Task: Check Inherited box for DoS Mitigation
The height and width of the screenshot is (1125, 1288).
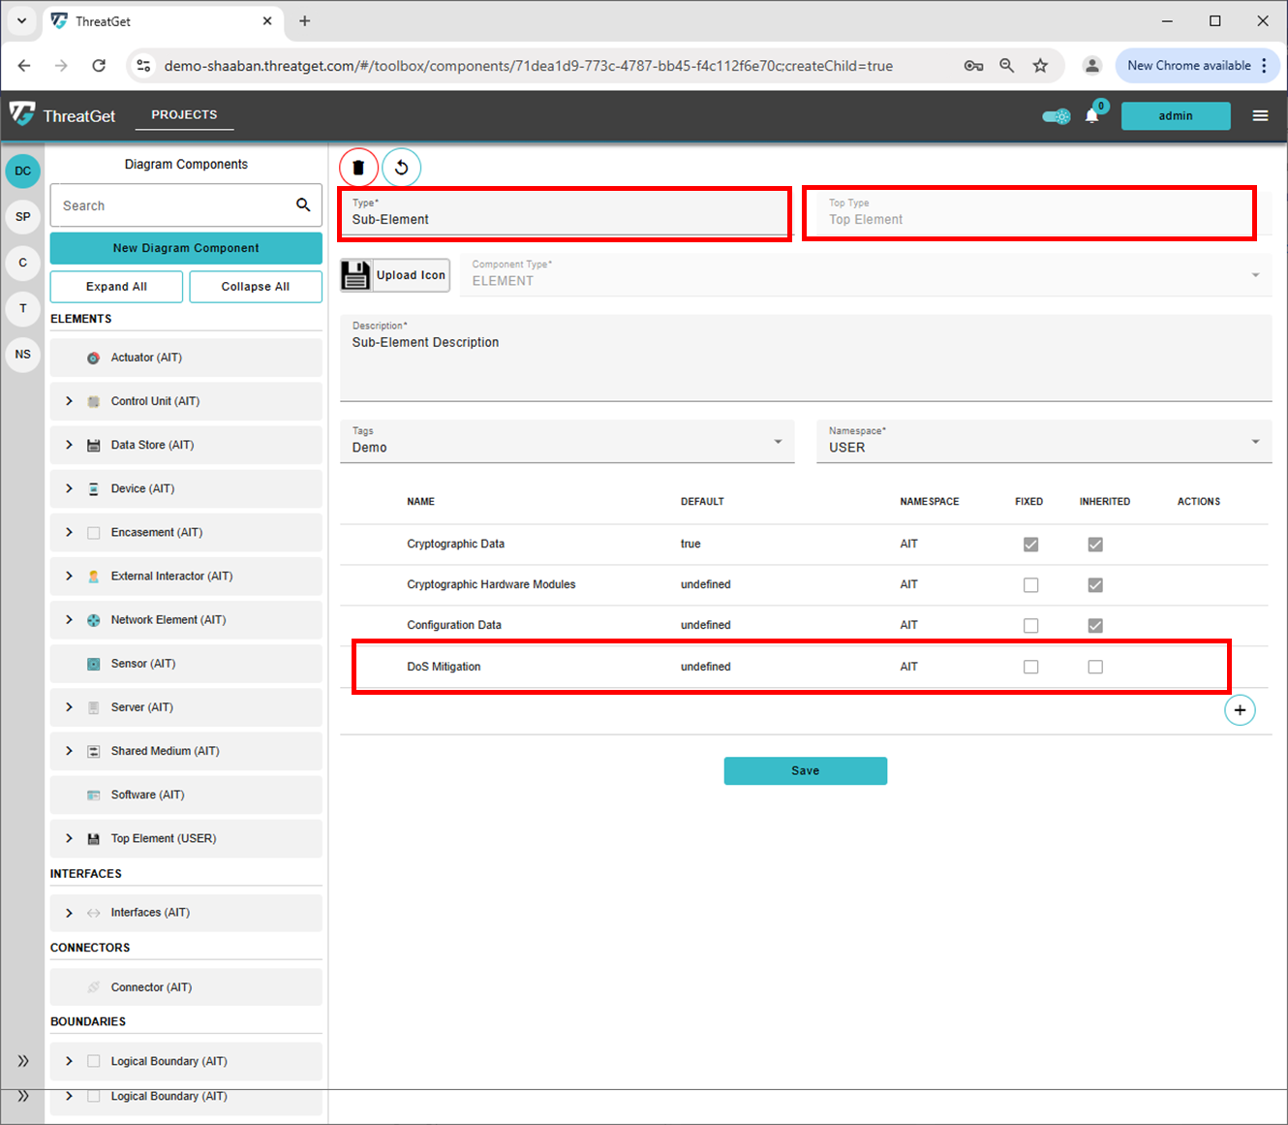Action: (x=1095, y=667)
